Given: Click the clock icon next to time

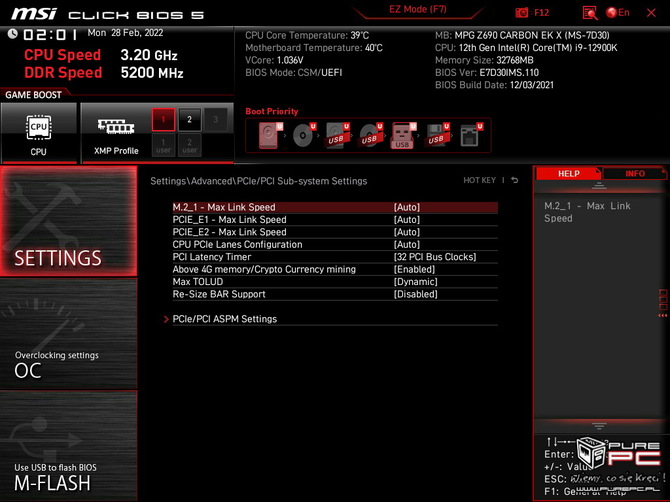Looking at the screenshot, I should (12, 33).
